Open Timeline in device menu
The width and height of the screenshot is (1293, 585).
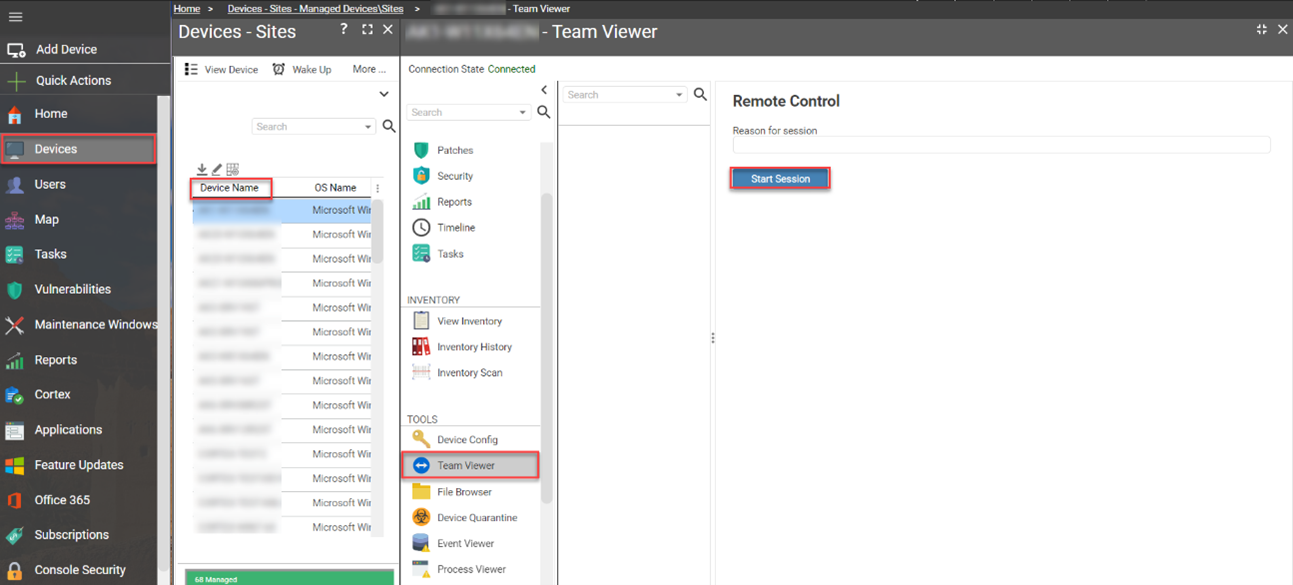coord(456,228)
